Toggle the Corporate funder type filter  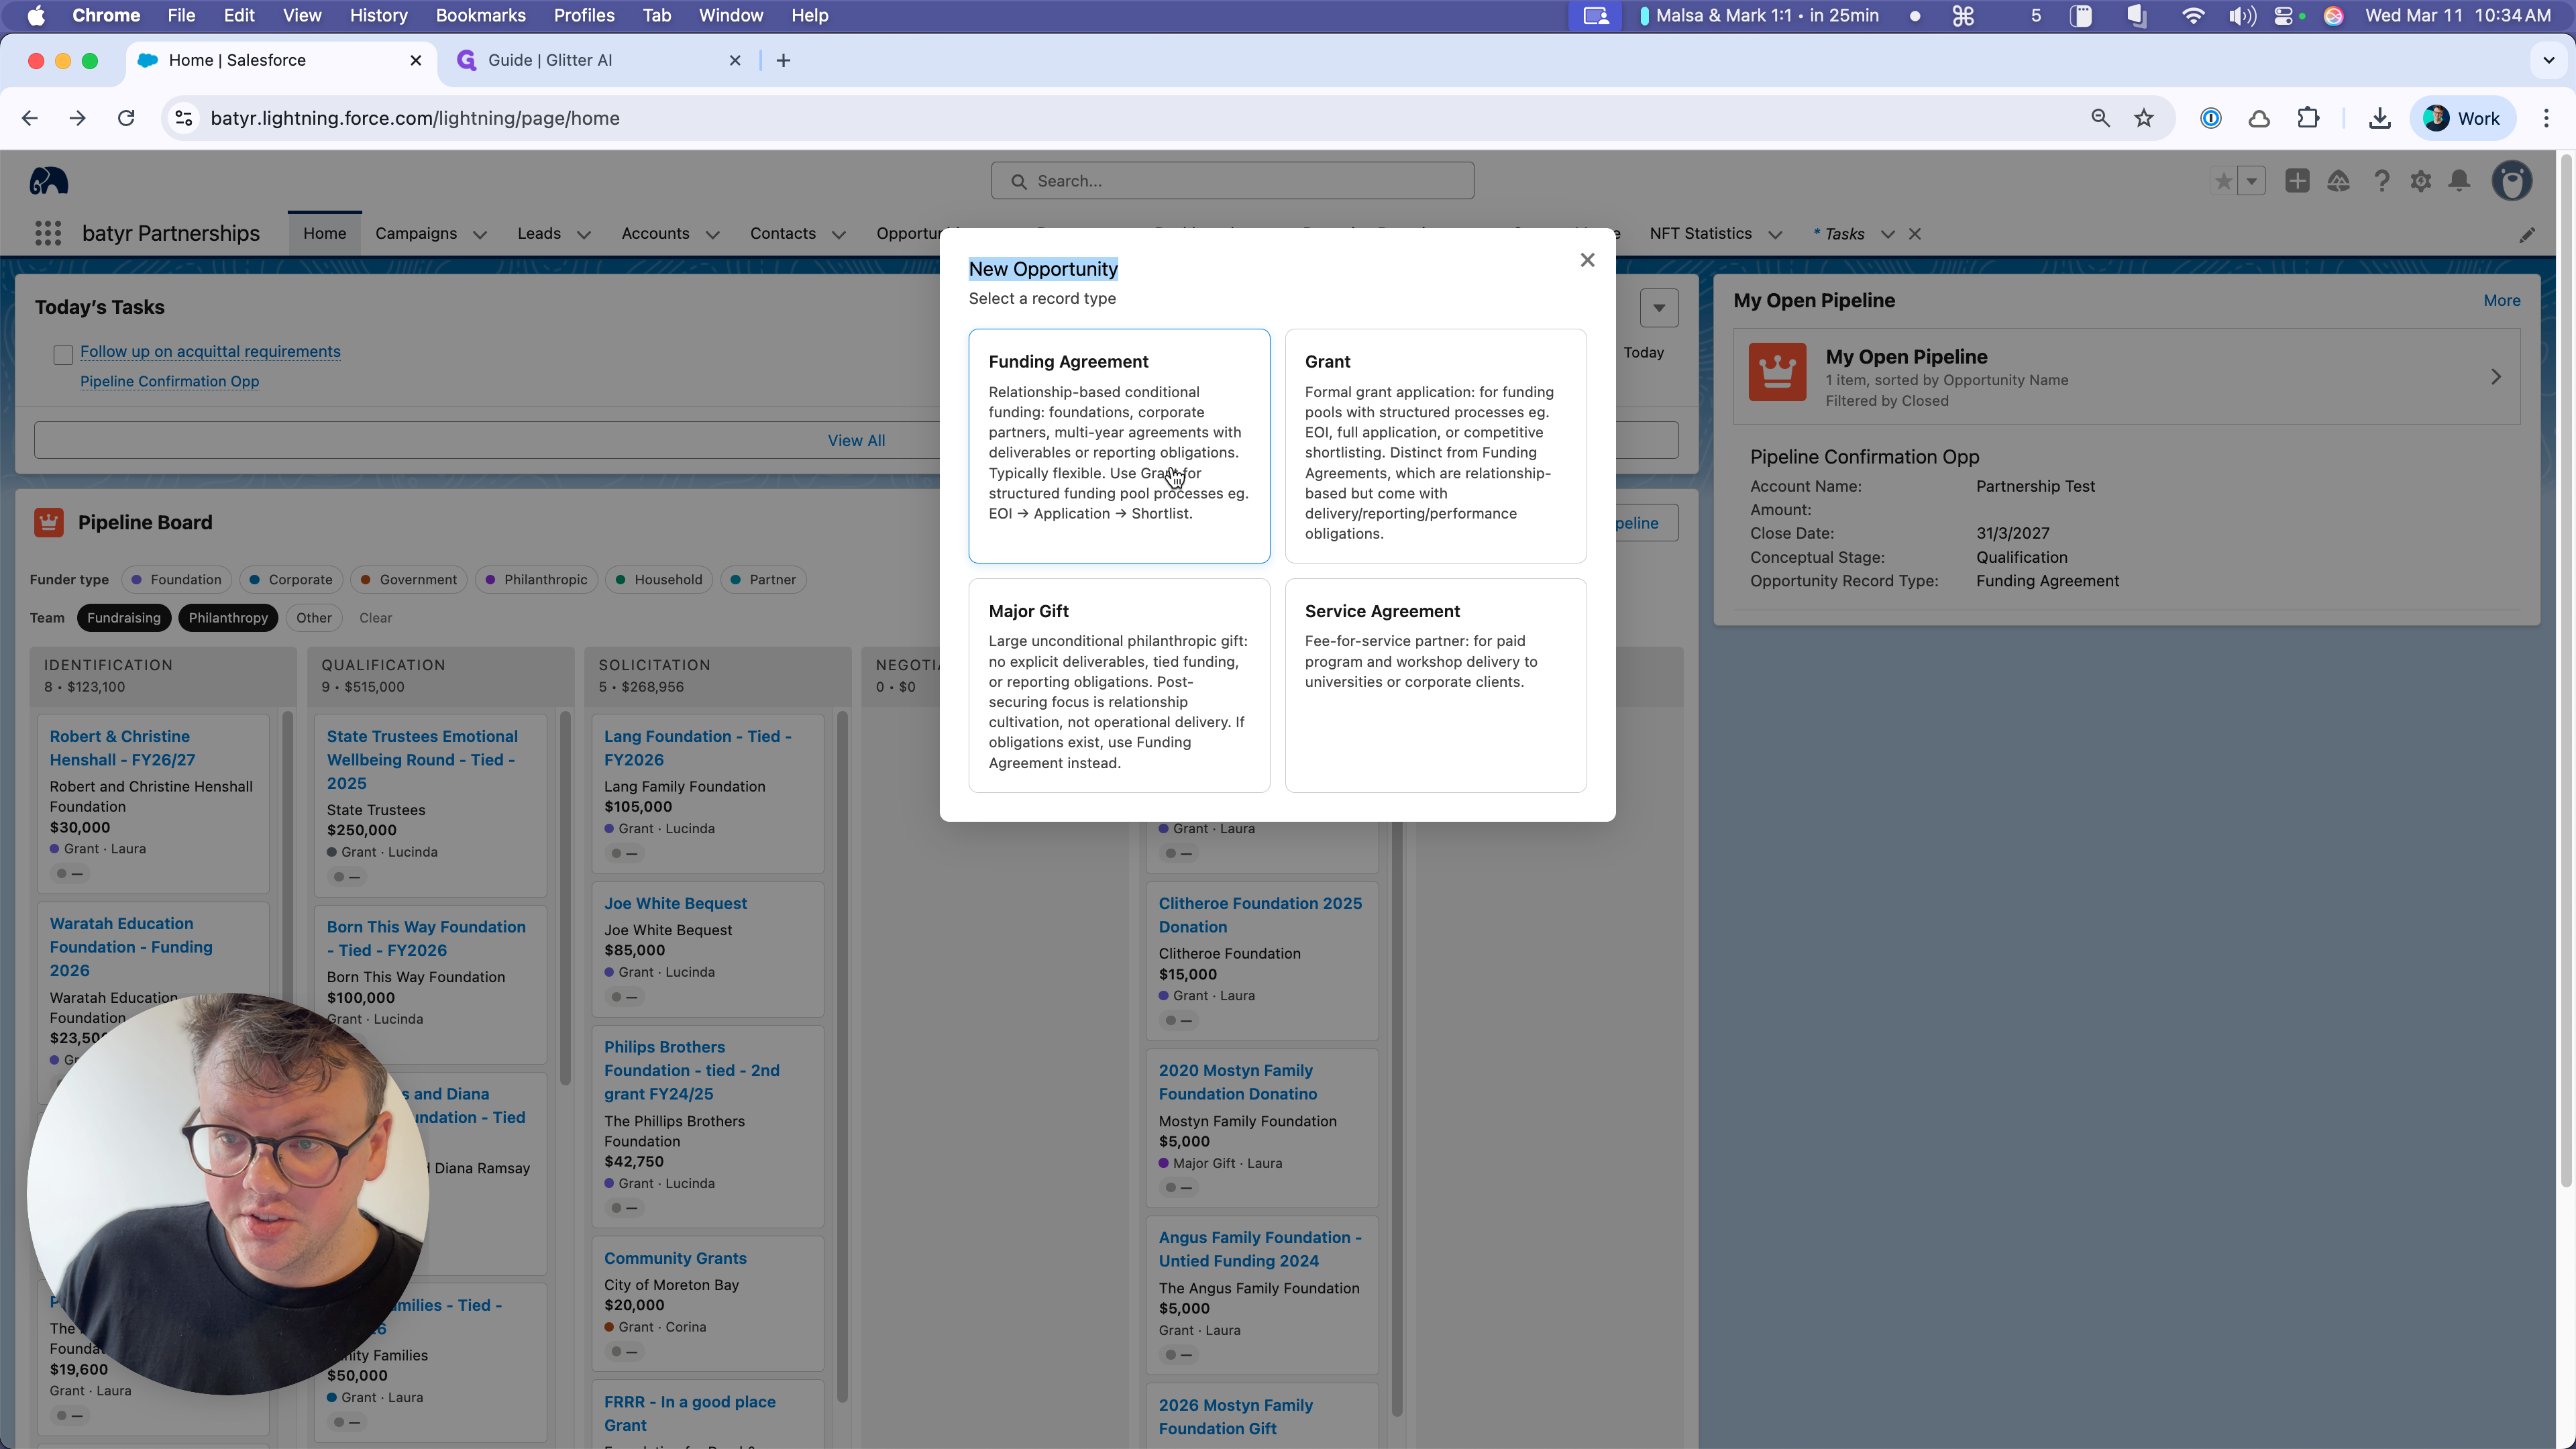(x=291, y=580)
